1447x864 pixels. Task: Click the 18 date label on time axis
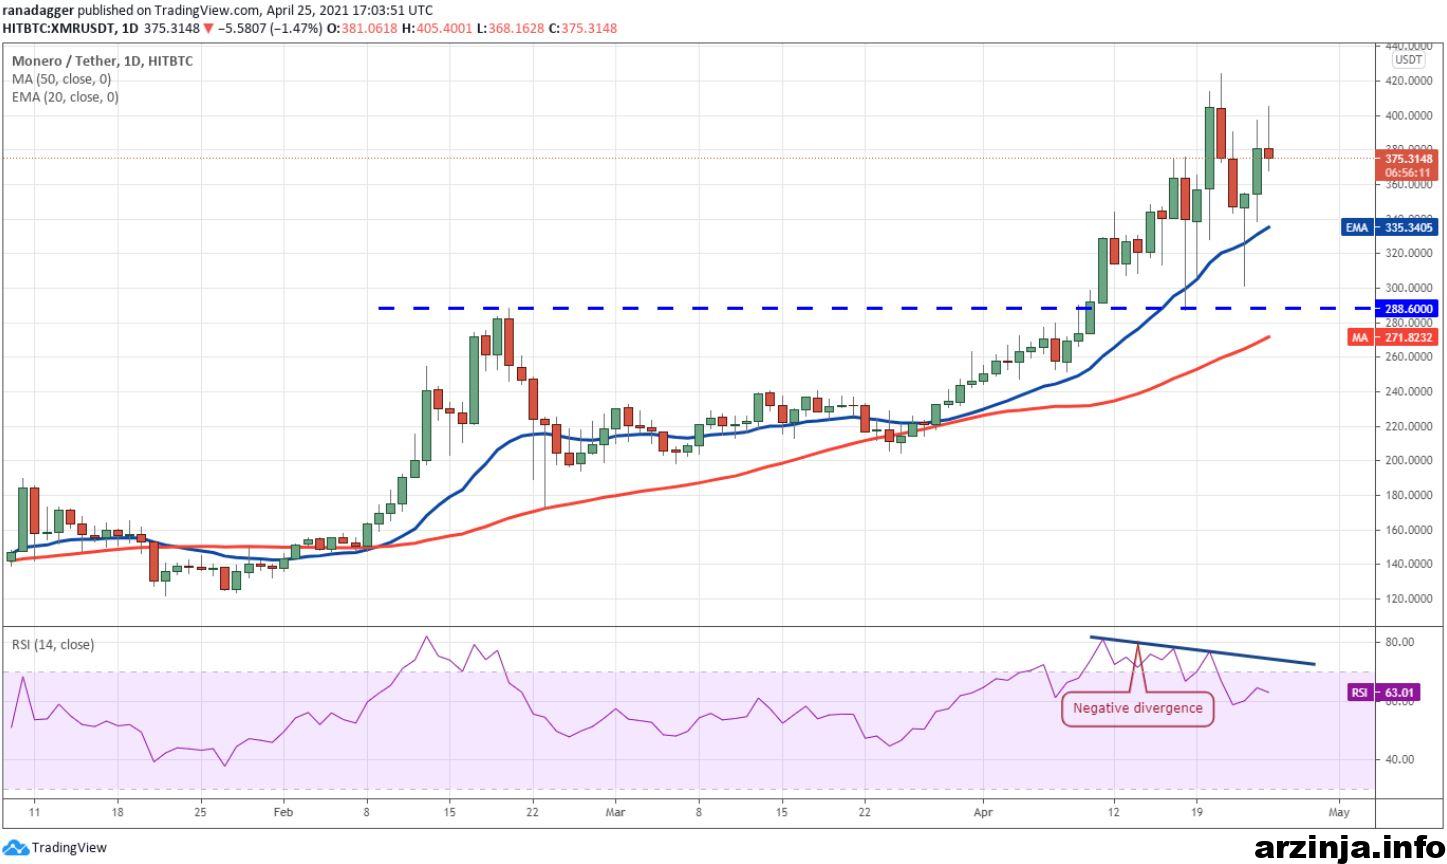coord(118,812)
